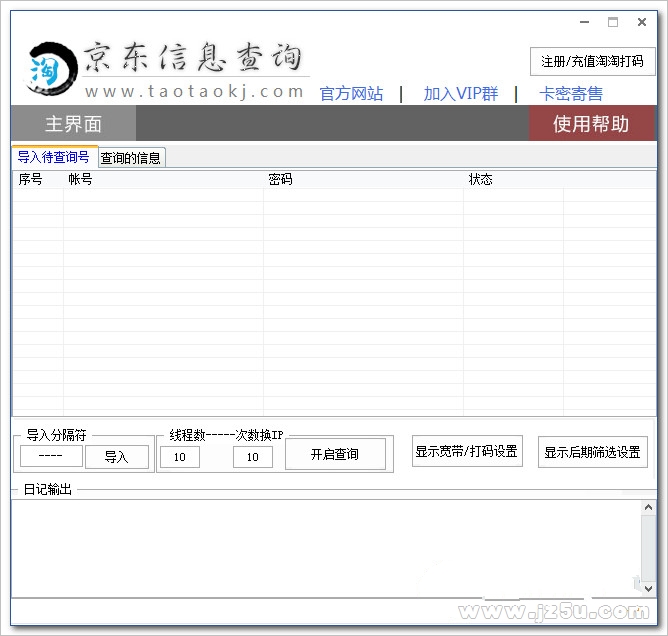The height and width of the screenshot is (636, 668).
Task: Select the 导入待查询号 tab
Action: [x=54, y=157]
